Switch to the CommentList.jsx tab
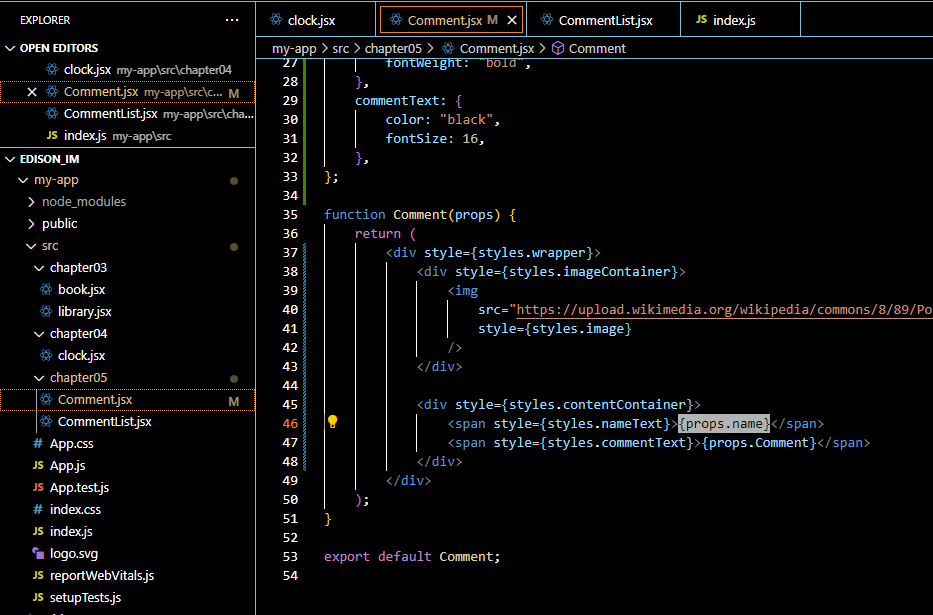The width and height of the screenshot is (933, 615). click(603, 20)
